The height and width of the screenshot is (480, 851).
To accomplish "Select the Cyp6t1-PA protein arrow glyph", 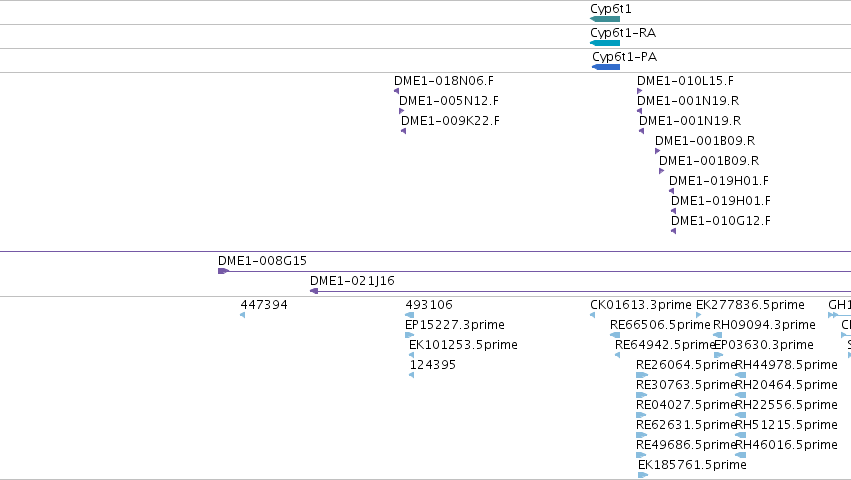I will (606, 67).
